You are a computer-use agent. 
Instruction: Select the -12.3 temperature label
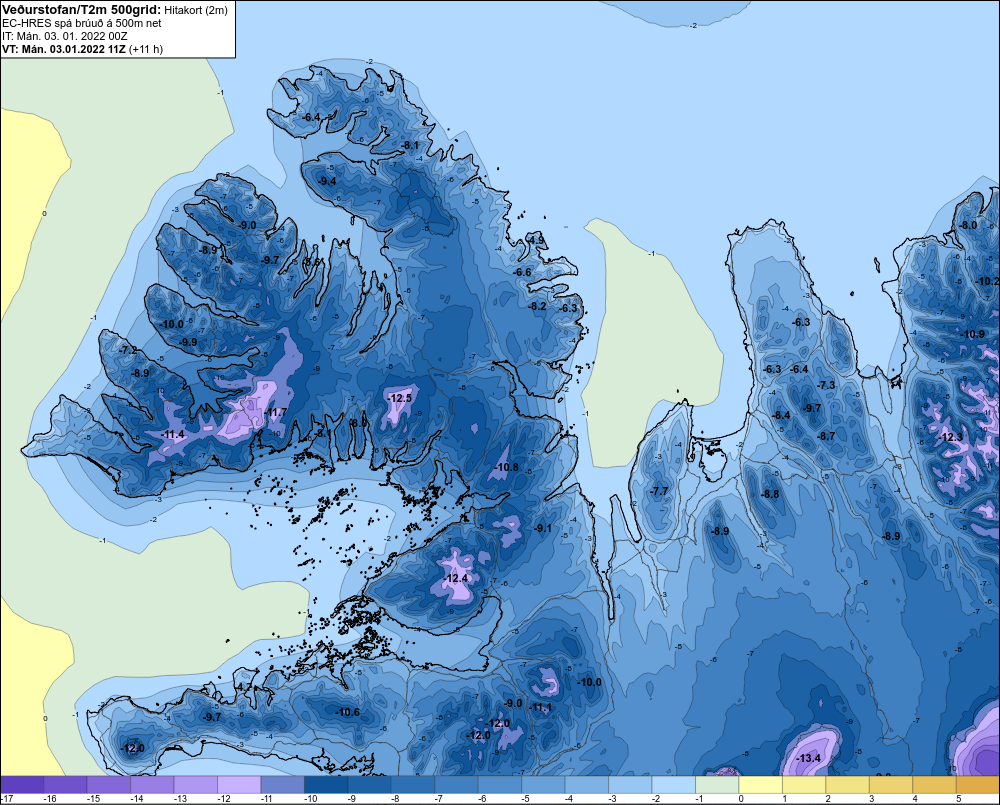click(951, 437)
